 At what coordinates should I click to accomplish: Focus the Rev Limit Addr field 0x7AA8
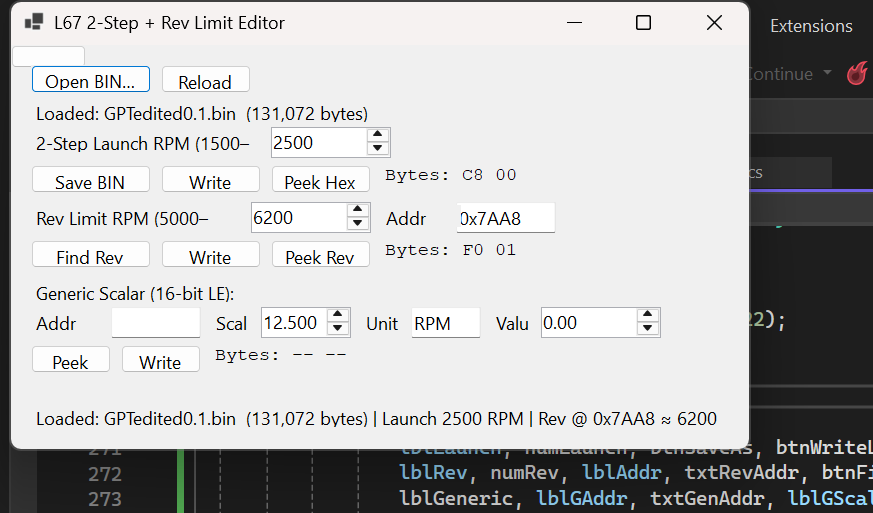(505, 218)
